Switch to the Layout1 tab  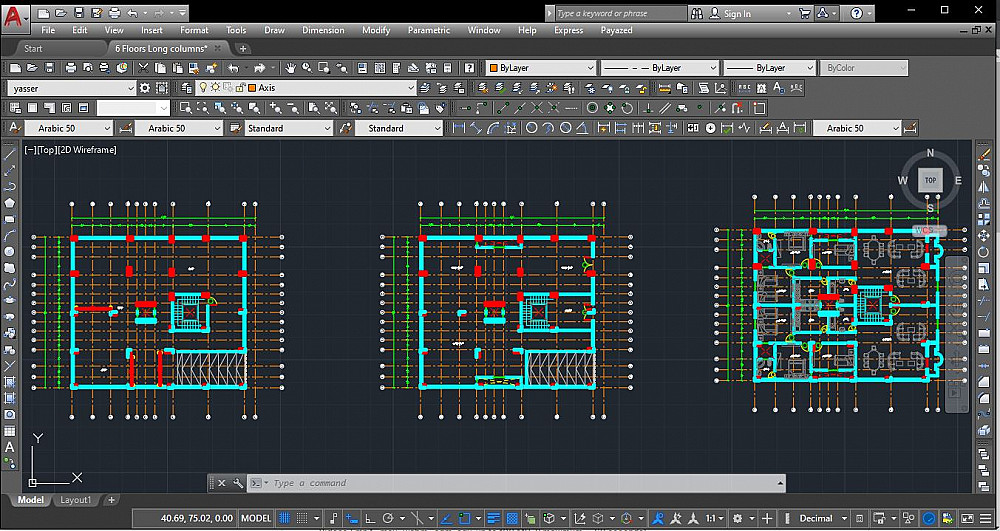75,500
